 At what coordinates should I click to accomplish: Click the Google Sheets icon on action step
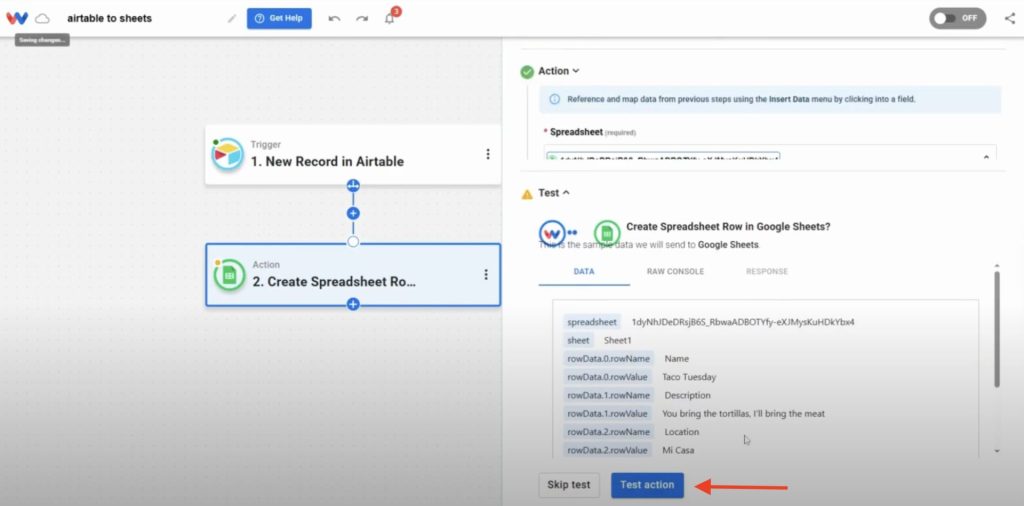[229, 275]
